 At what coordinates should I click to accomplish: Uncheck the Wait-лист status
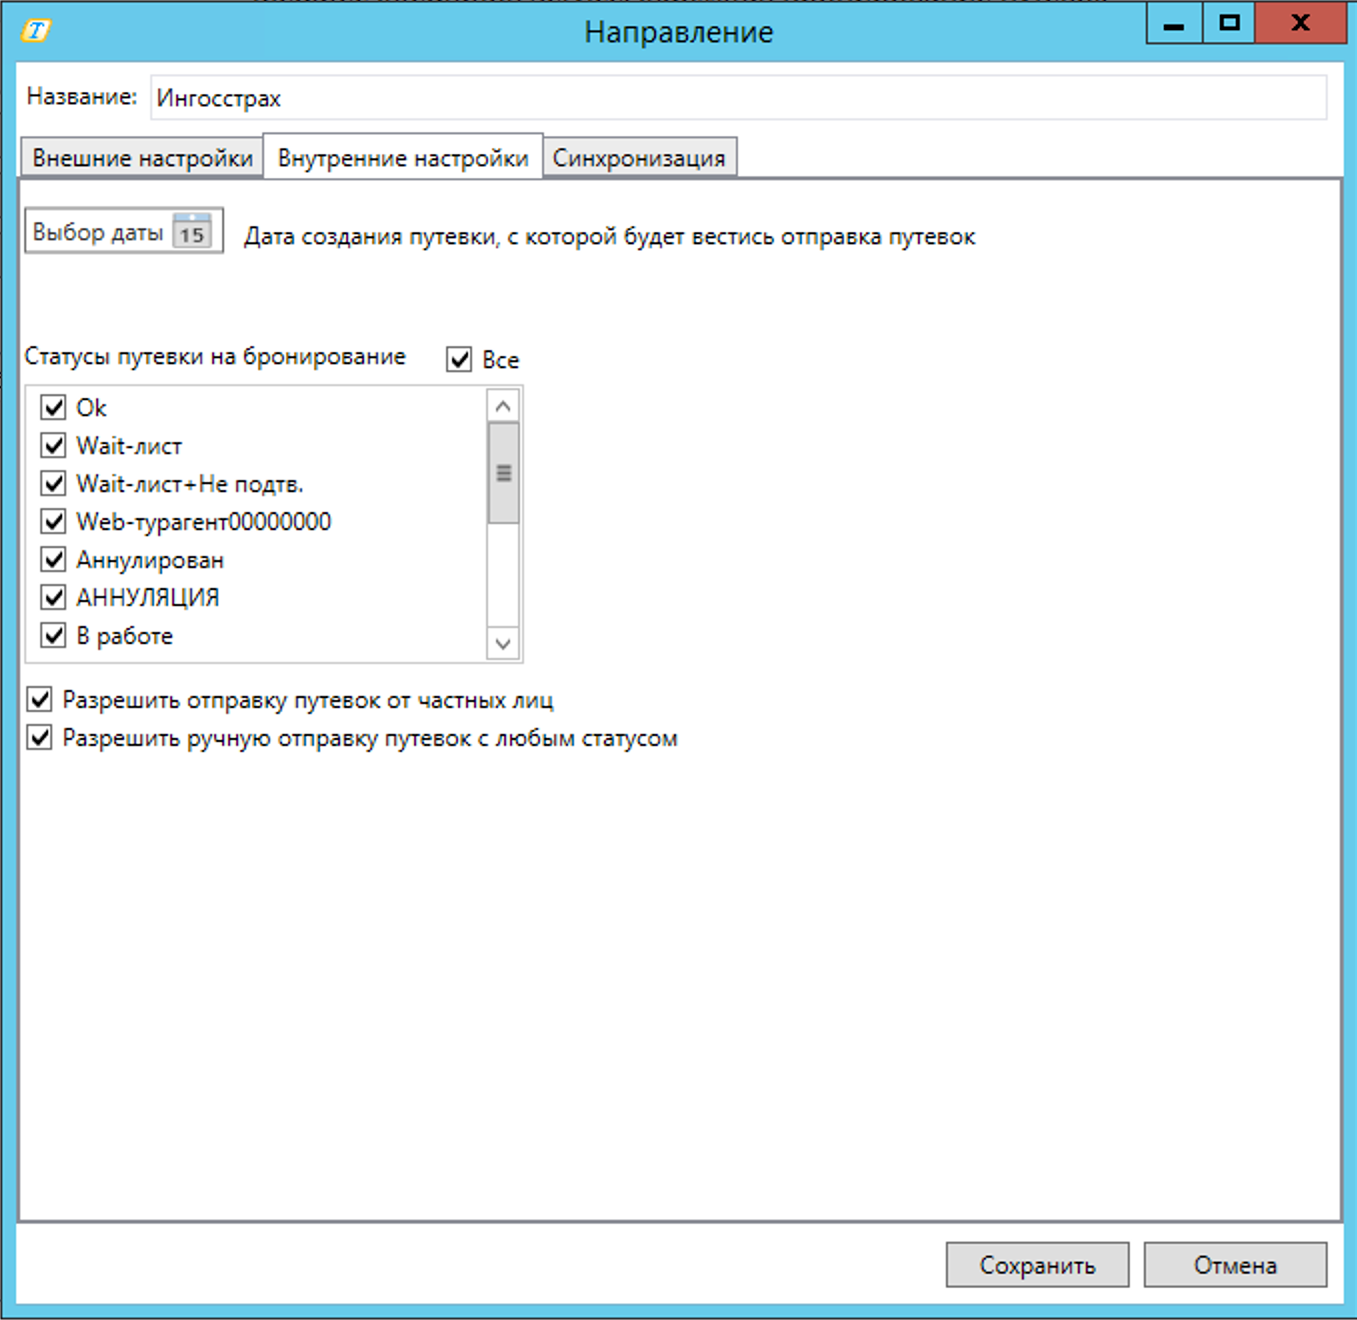(54, 446)
